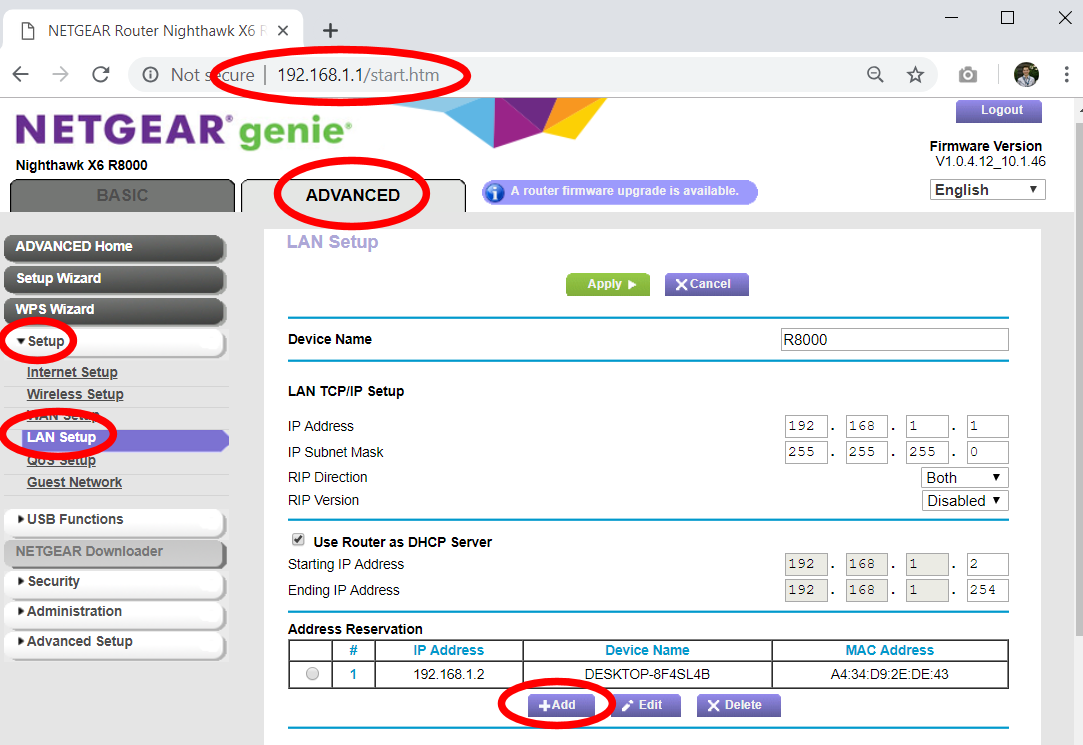Open the RIP Direction dropdown
The height and width of the screenshot is (745, 1083).
coord(964,478)
